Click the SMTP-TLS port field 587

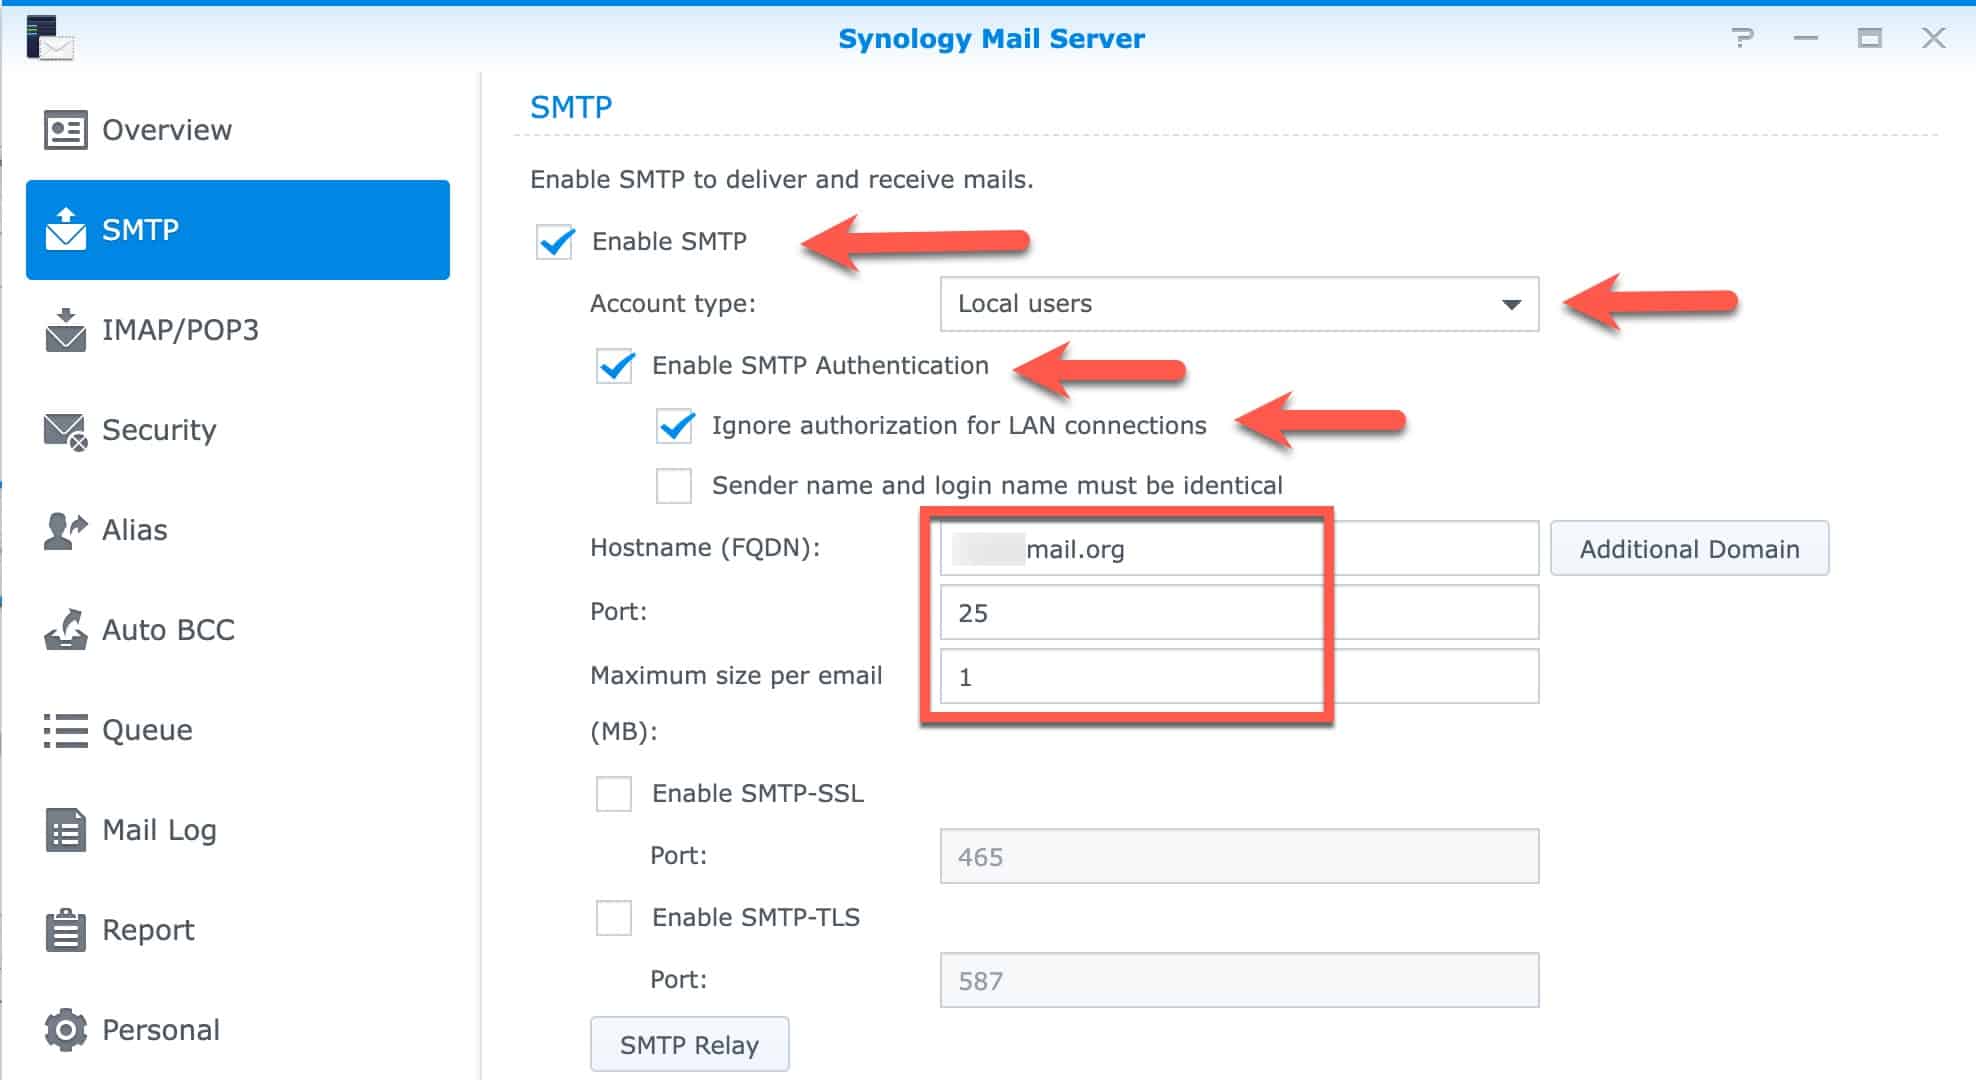[1239, 980]
